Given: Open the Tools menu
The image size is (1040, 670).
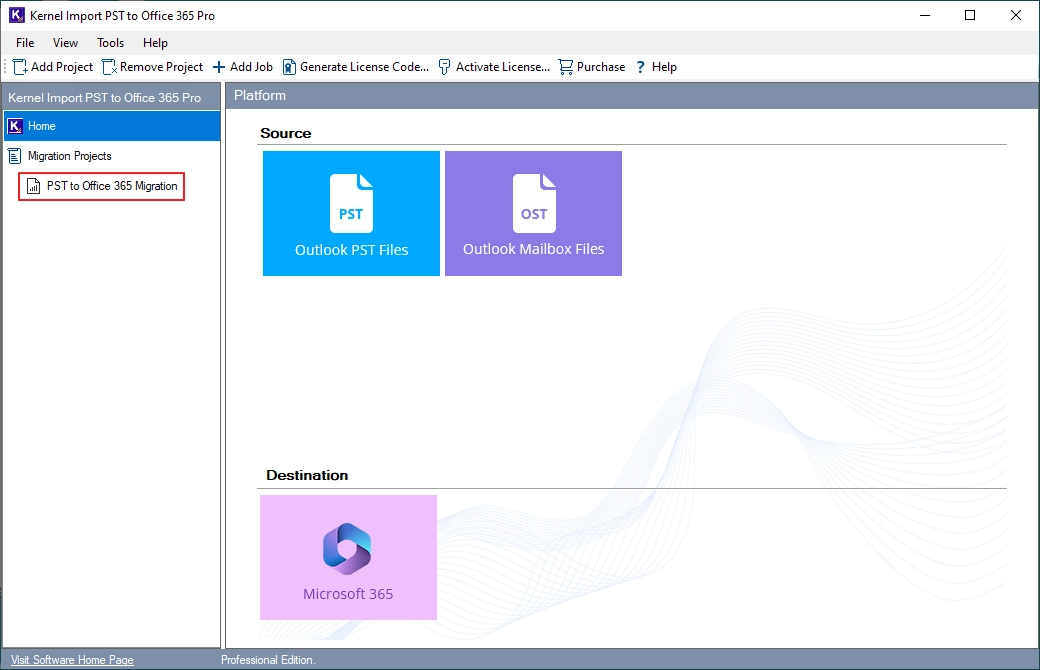Looking at the screenshot, I should 110,42.
